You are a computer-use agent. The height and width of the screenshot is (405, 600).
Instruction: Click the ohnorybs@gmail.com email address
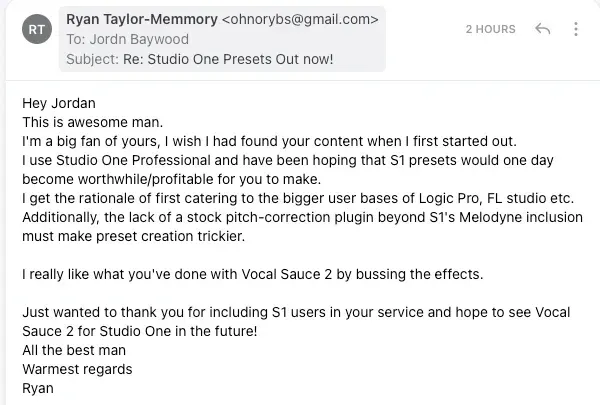point(300,19)
